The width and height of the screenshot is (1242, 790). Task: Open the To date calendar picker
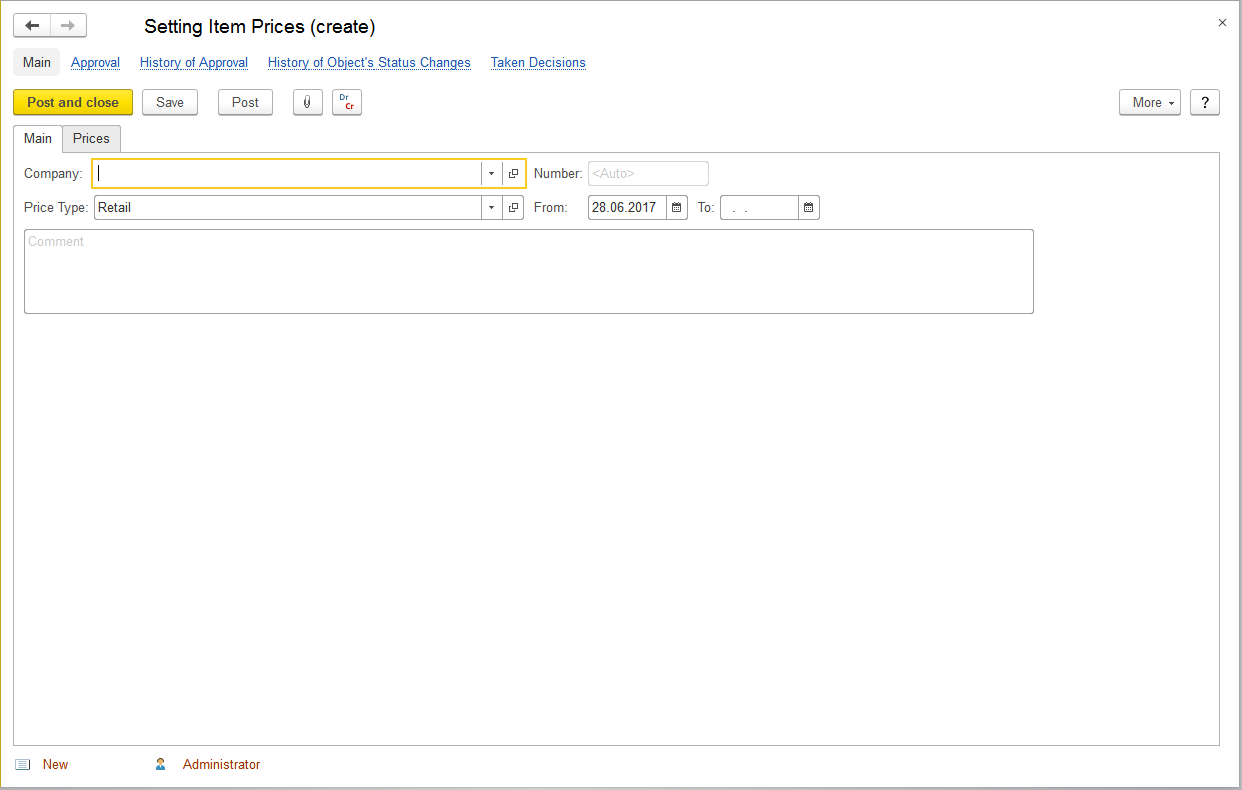tap(809, 208)
